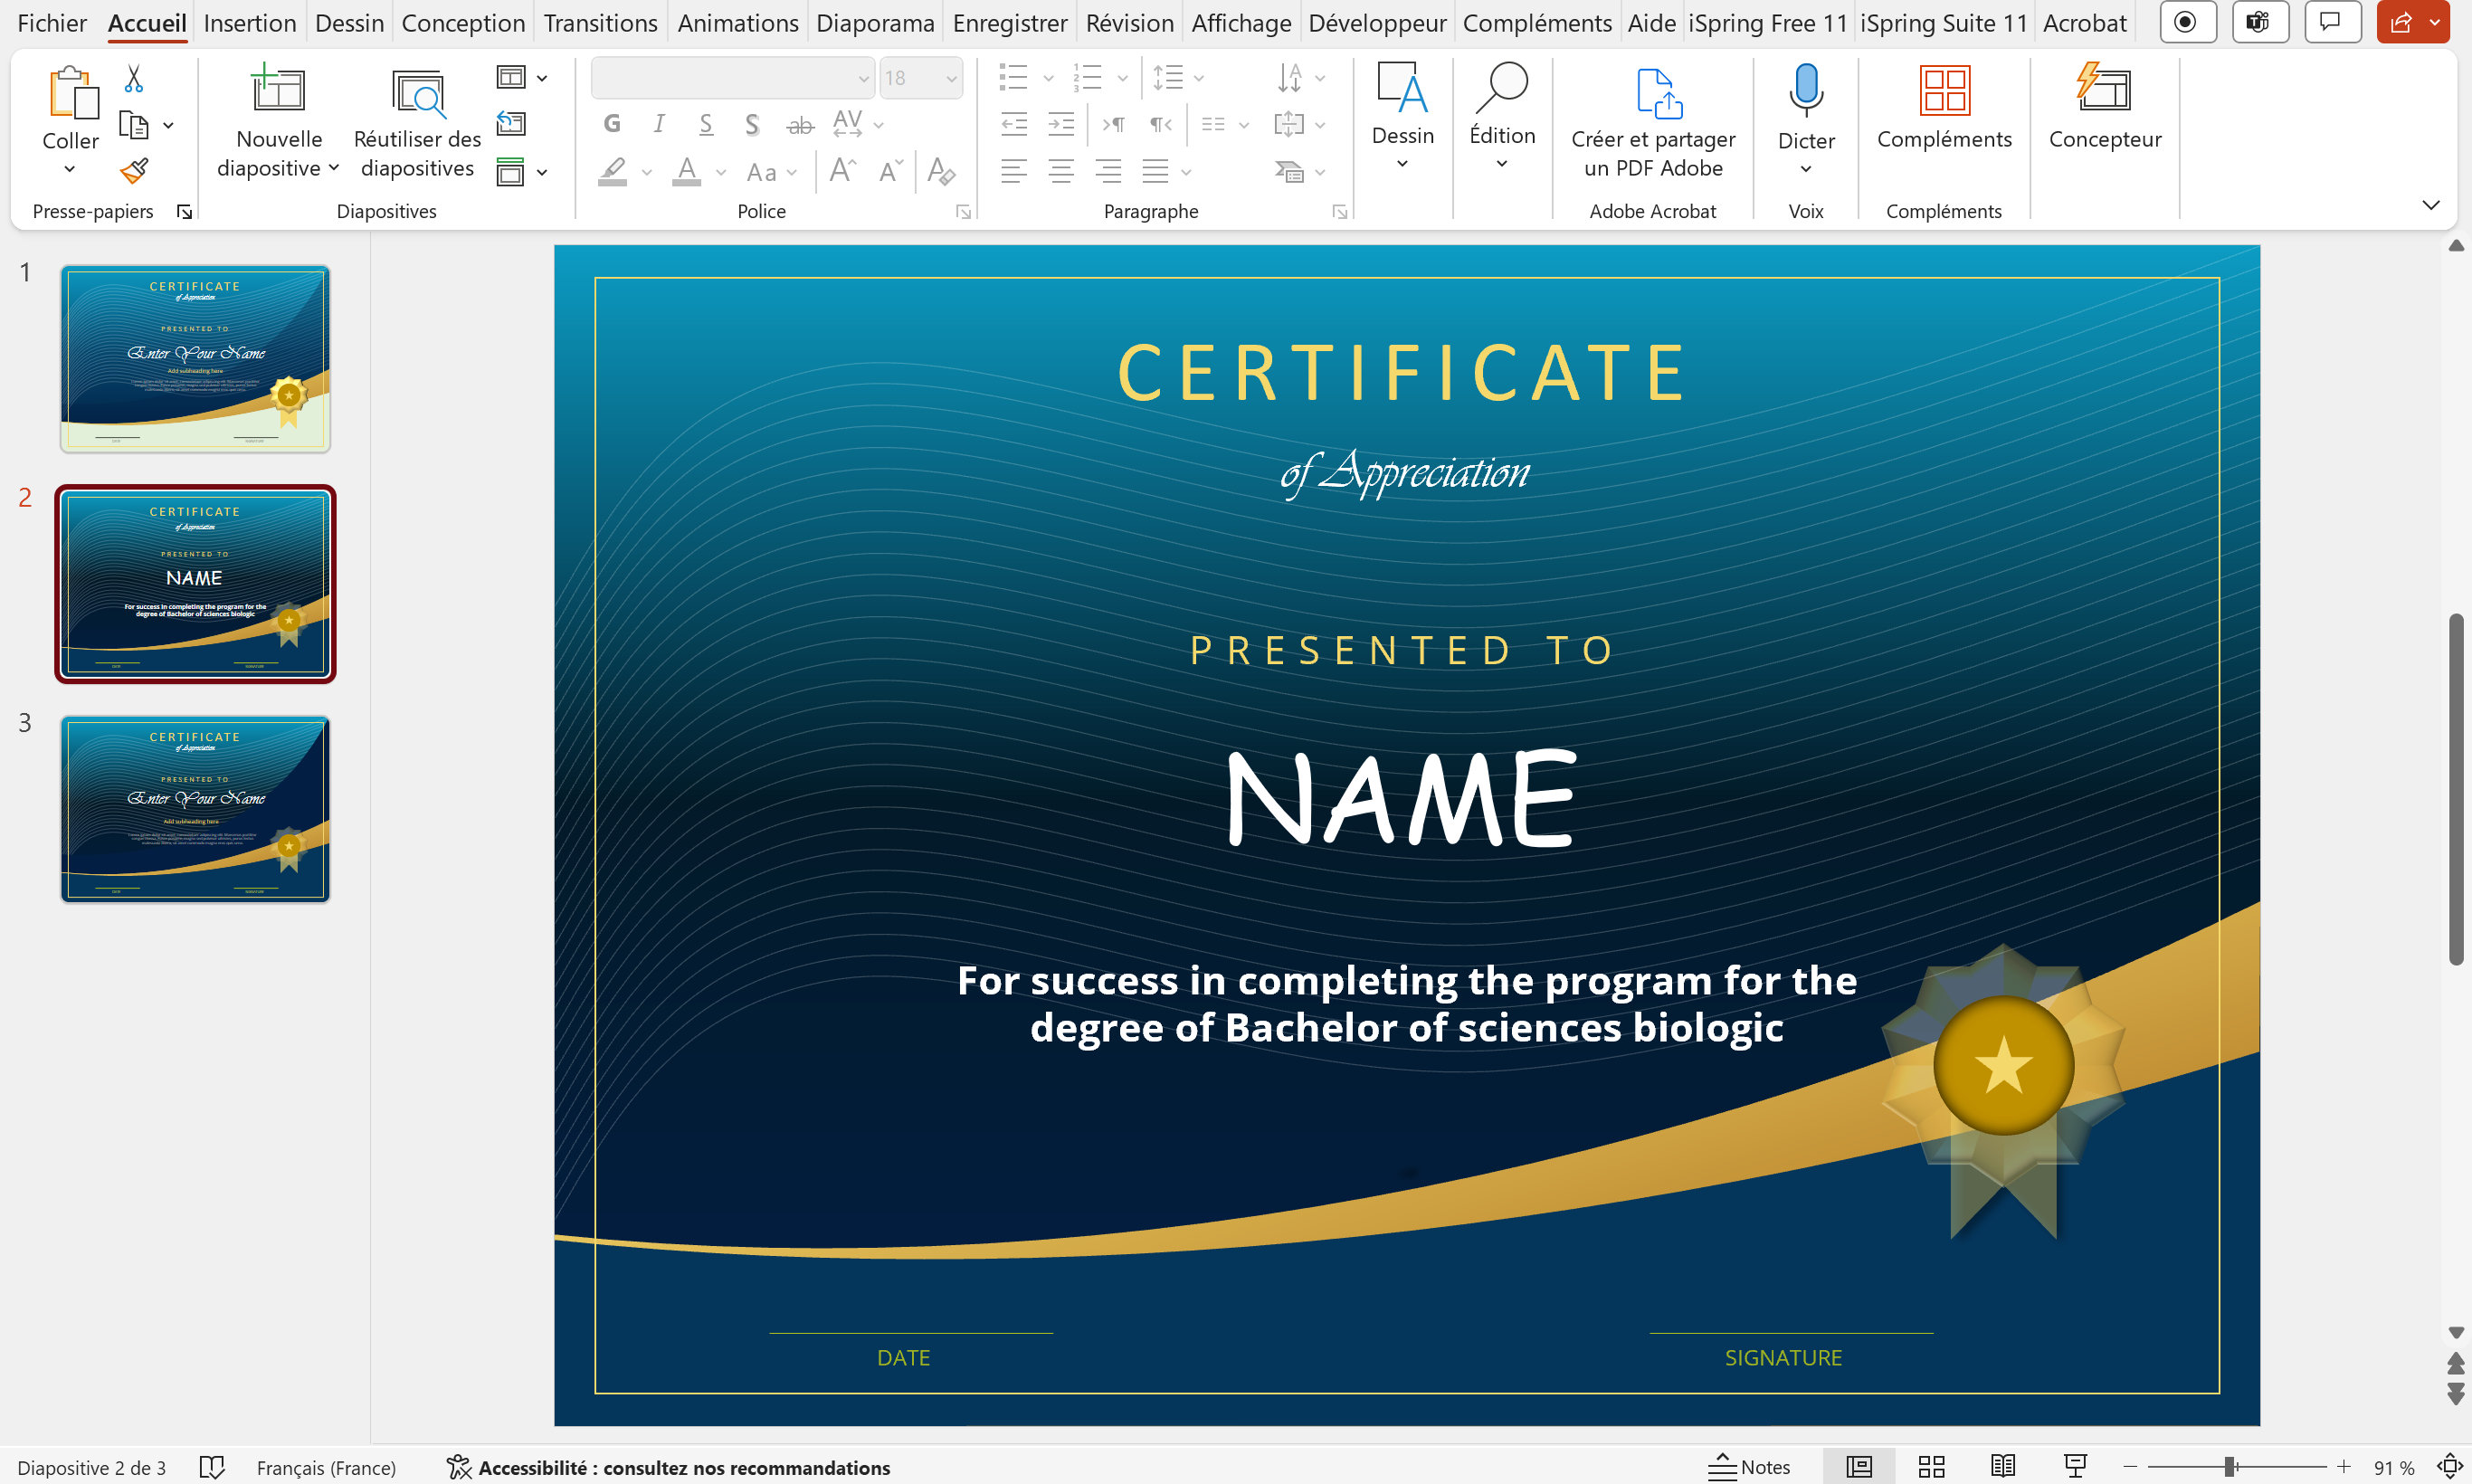Click the slide Section icon
The image size is (2472, 1484).
pyautogui.click(x=511, y=171)
